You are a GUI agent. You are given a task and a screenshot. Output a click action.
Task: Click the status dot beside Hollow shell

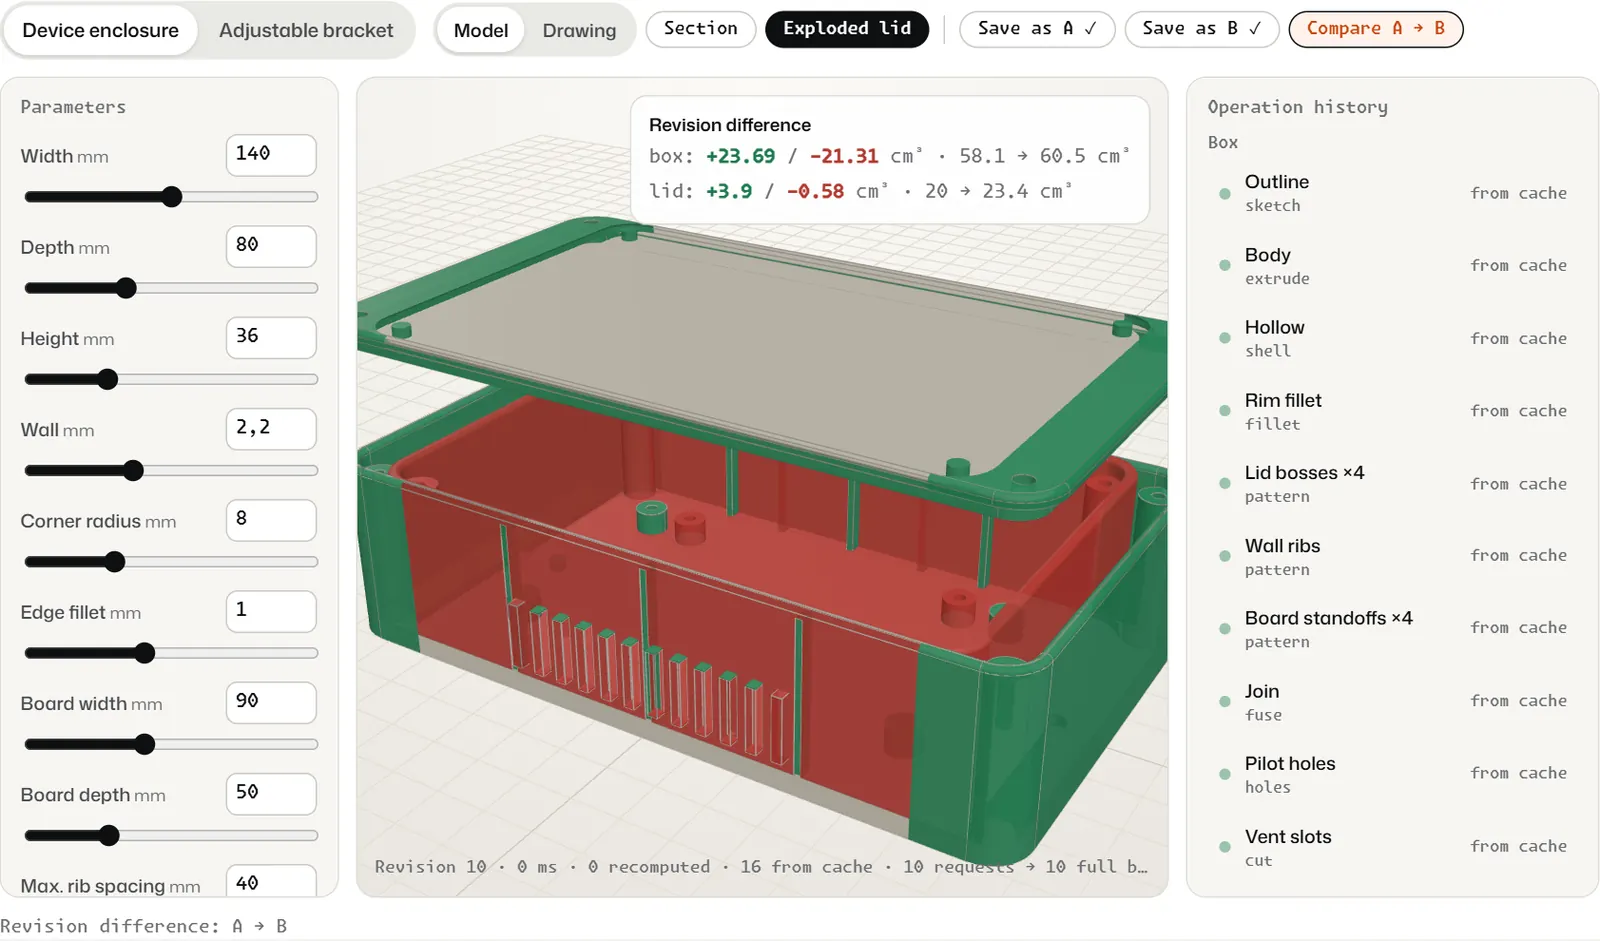1224,338
